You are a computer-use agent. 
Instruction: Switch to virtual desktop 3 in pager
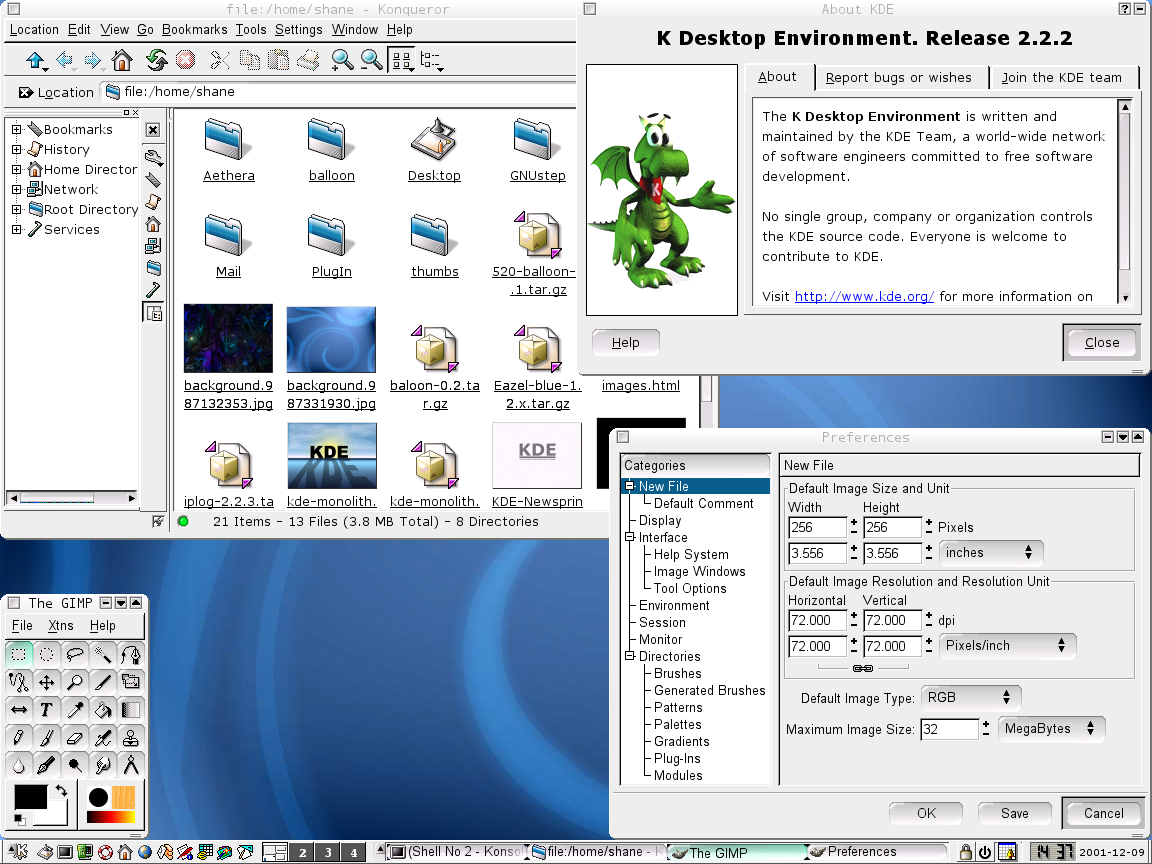(x=328, y=852)
